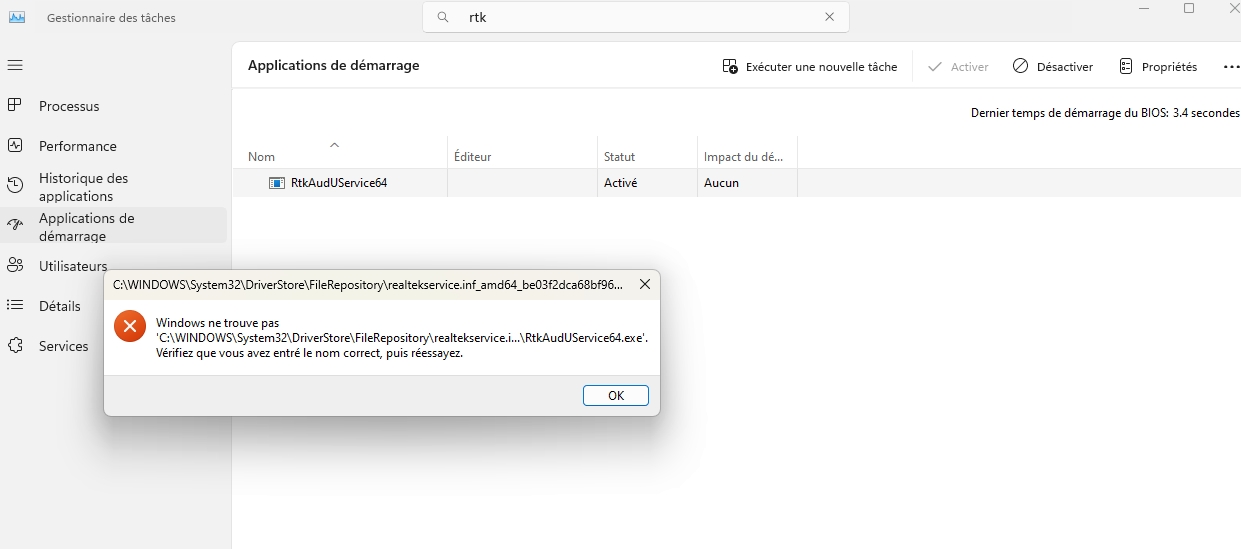Open the Processus page icon
Screen dimensions: 1241x549
pos(15,105)
